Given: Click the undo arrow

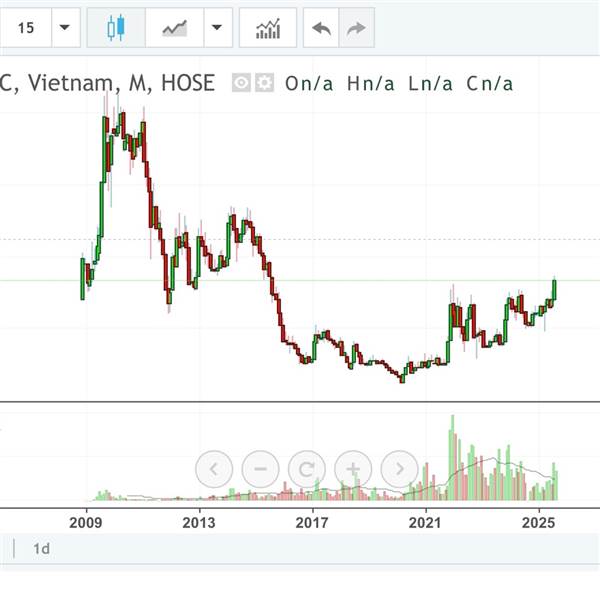Looking at the screenshot, I should point(321,28).
